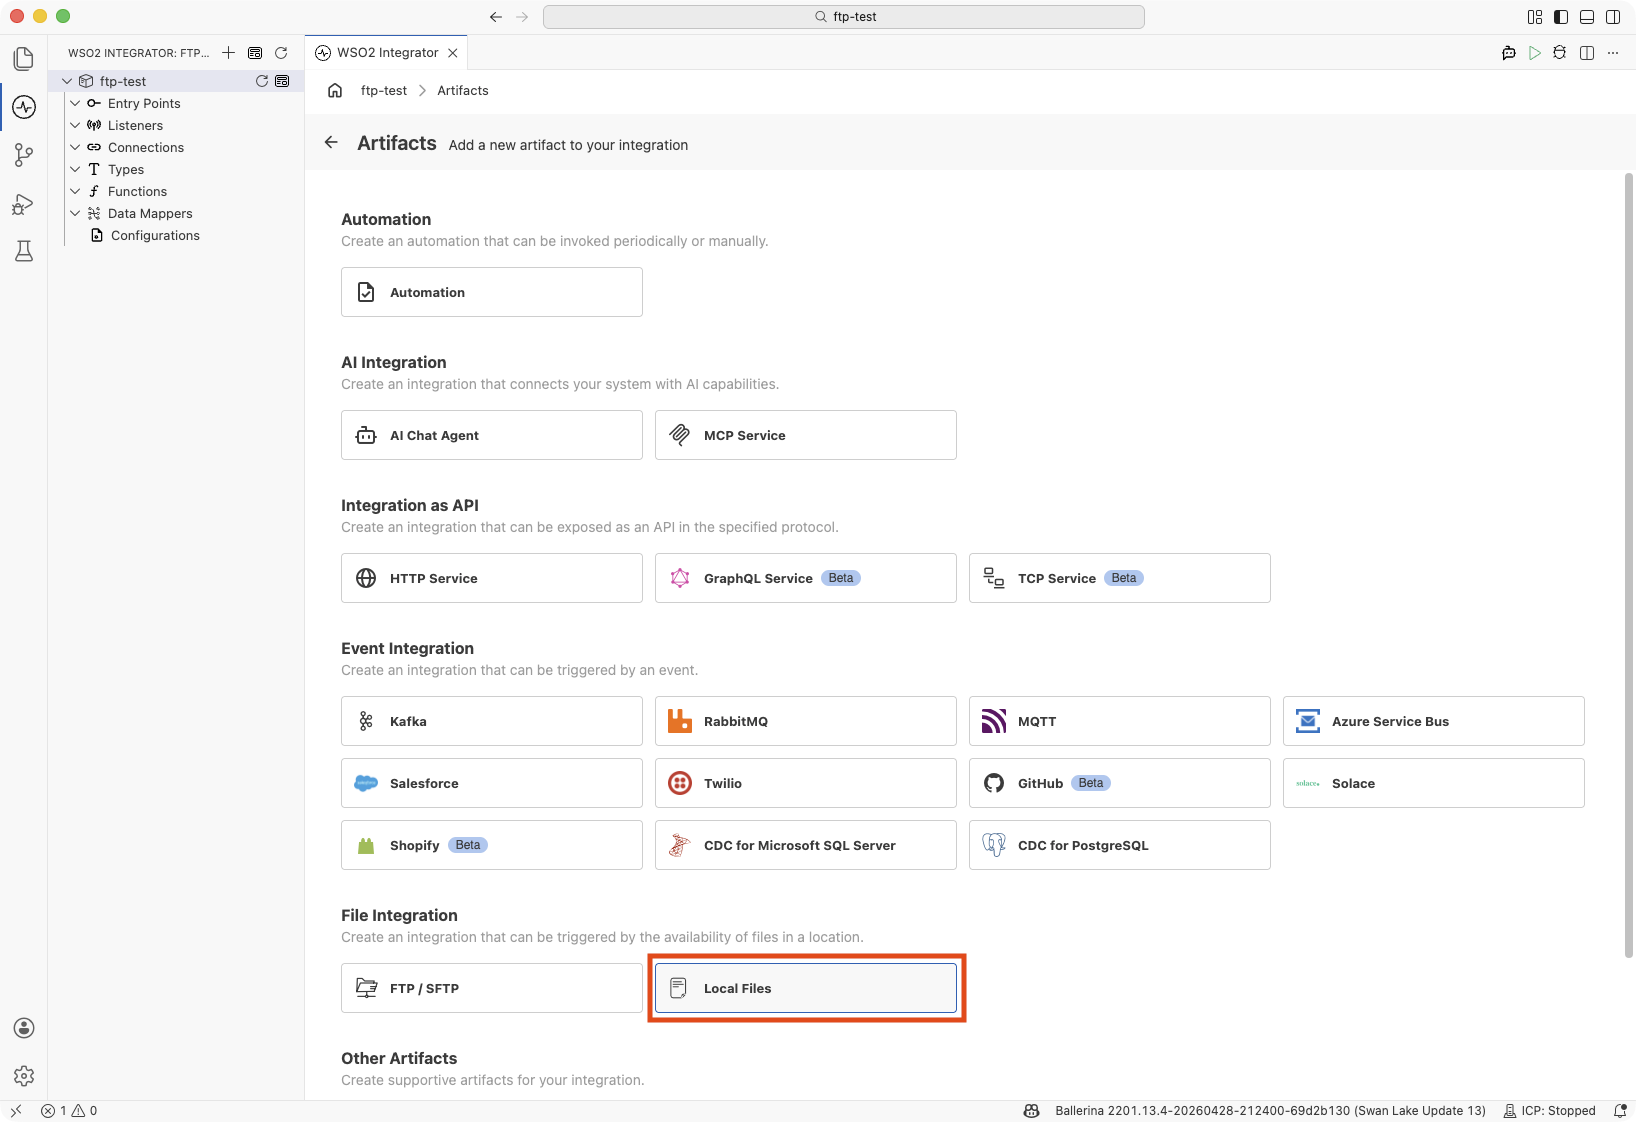Open the Explorer view in activity bar
The image size is (1636, 1122).
tap(24, 59)
